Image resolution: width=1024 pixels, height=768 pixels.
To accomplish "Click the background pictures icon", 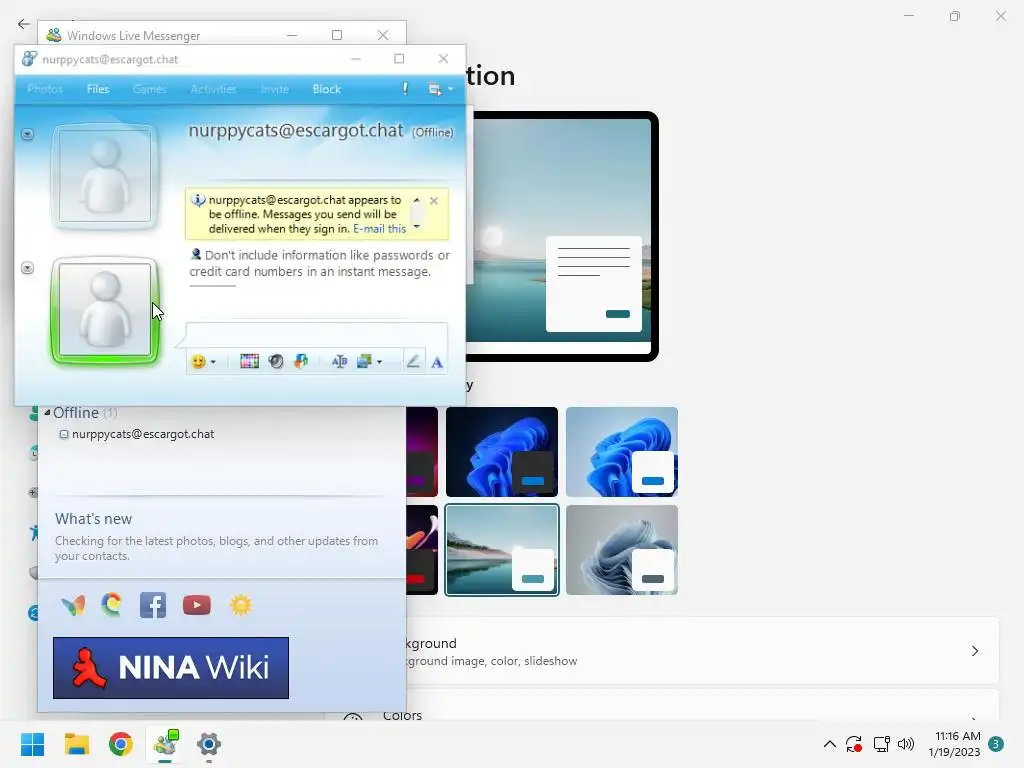I will [x=364, y=361].
